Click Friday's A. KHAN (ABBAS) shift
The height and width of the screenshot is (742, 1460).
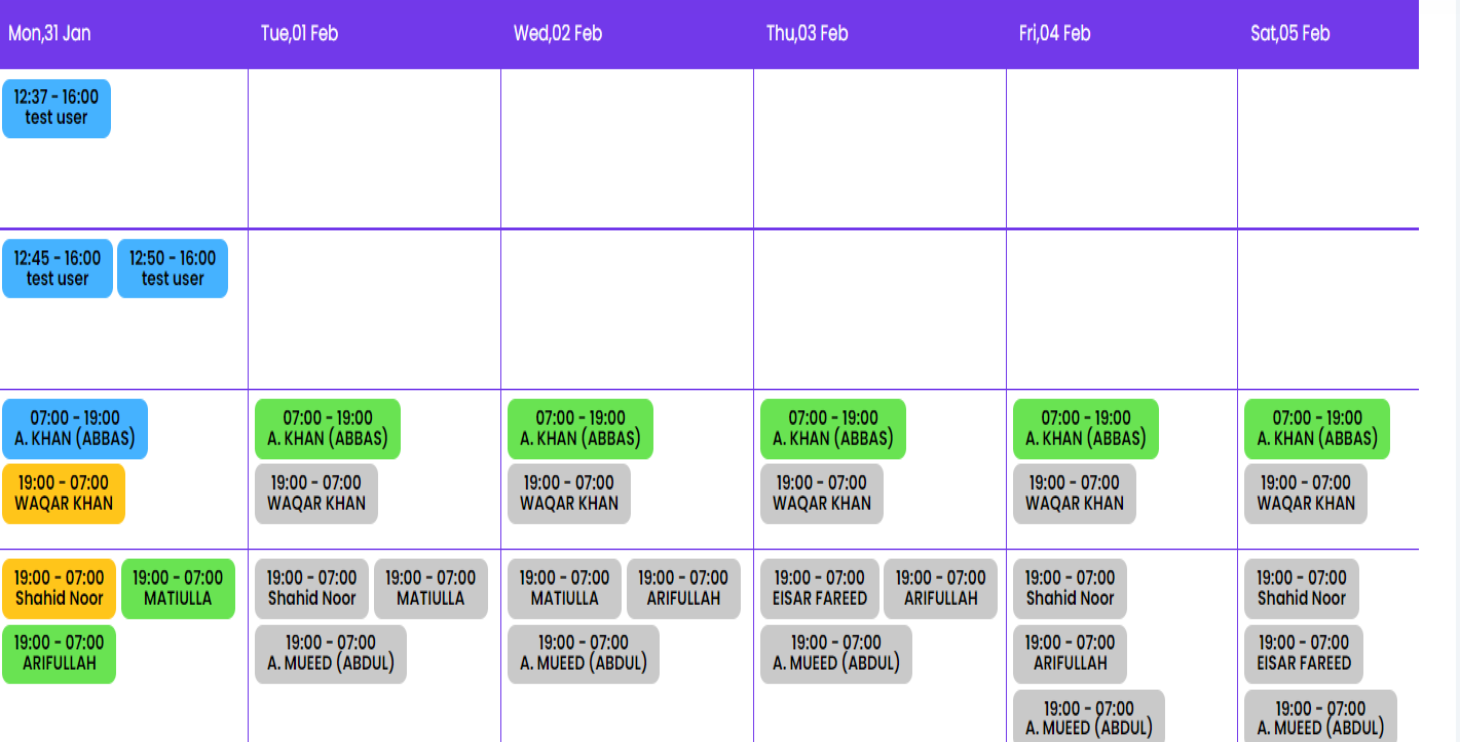[x=1086, y=429]
